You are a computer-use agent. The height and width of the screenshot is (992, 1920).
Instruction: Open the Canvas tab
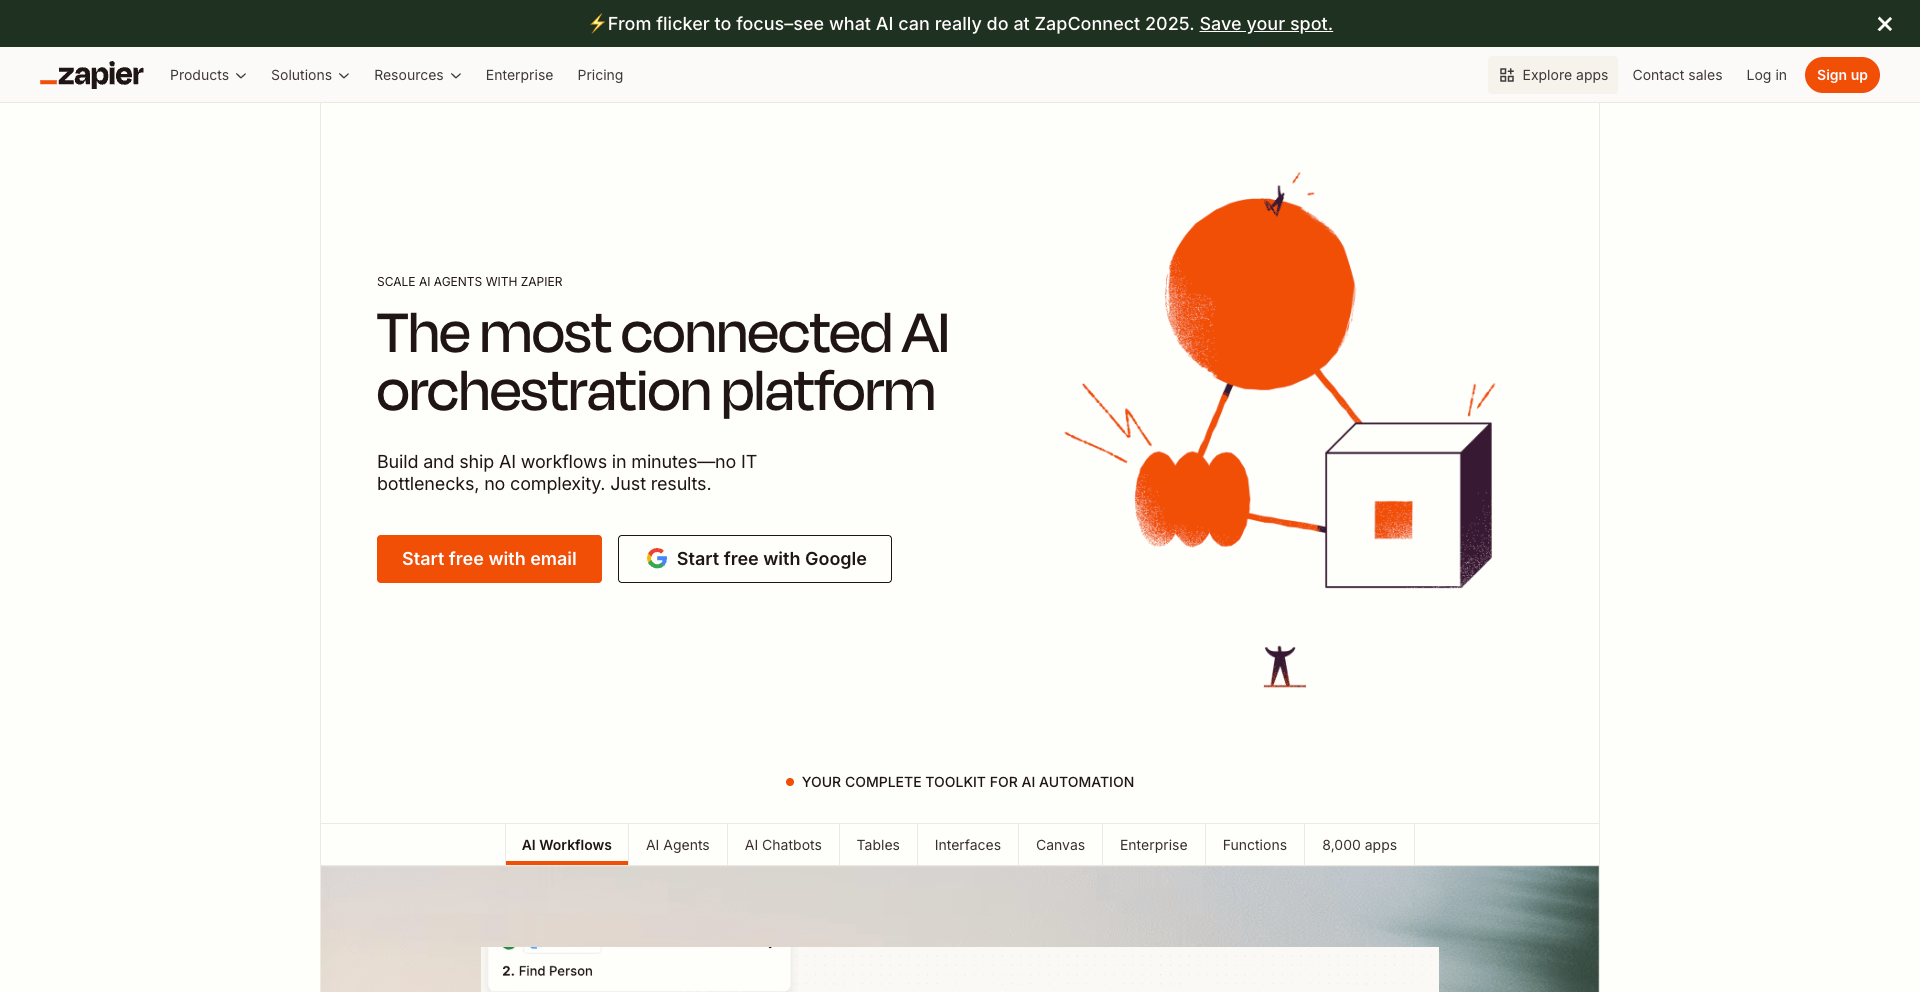click(x=1060, y=845)
